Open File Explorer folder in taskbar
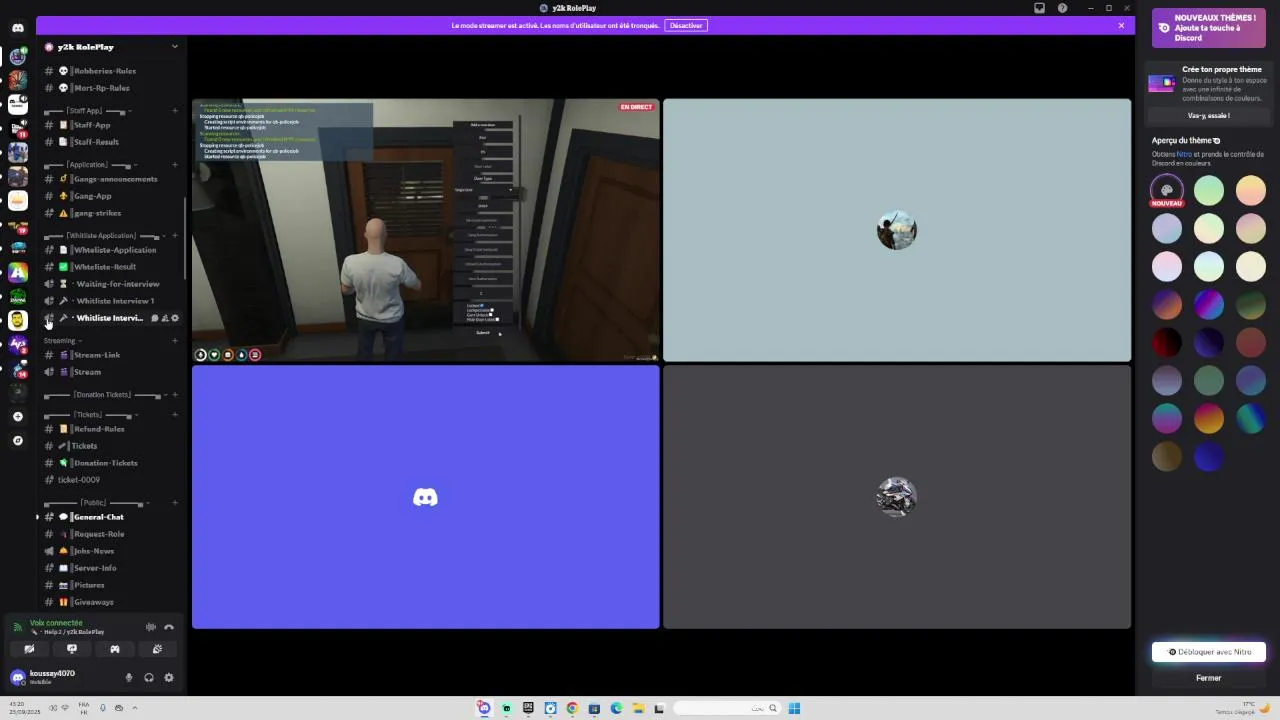Image resolution: width=1280 pixels, height=720 pixels. pyautogui.click(x=638, y=708)
